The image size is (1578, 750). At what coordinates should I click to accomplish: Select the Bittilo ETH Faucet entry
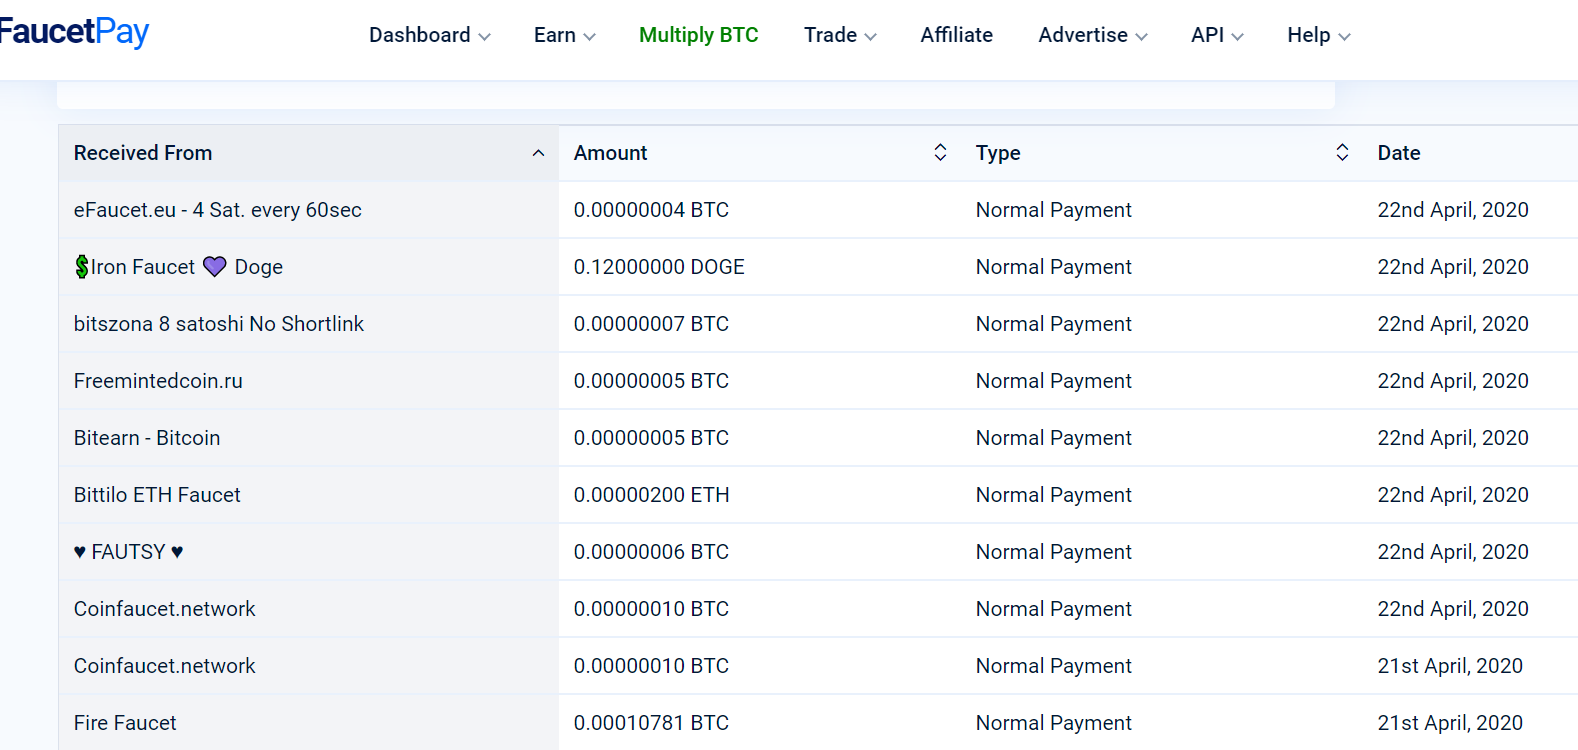tap(157, 495)
